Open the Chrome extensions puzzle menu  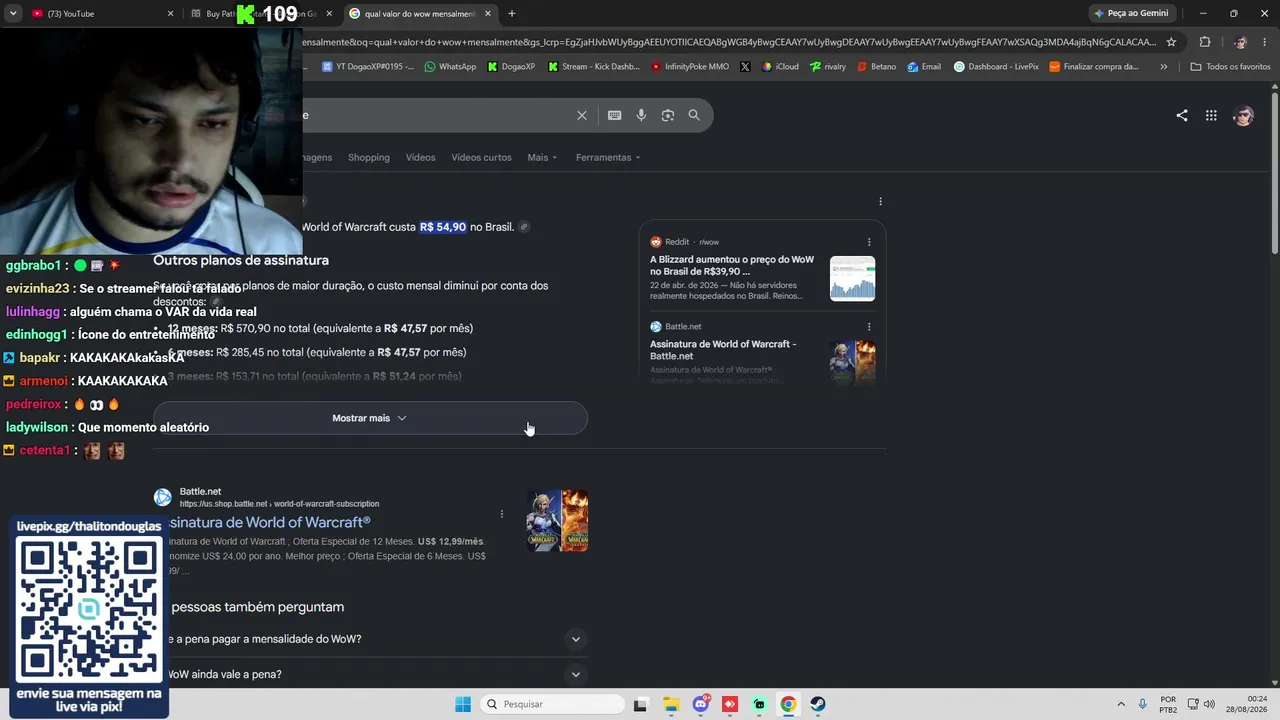1205,42
